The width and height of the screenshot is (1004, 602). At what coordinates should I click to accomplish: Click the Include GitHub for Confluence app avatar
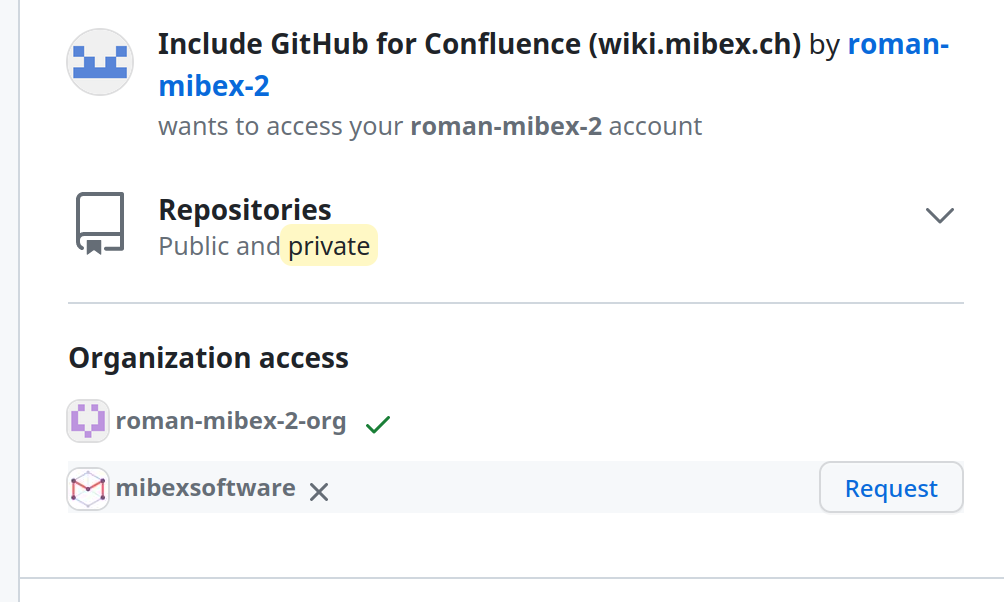pyautogui.click(x=100, y=62)
